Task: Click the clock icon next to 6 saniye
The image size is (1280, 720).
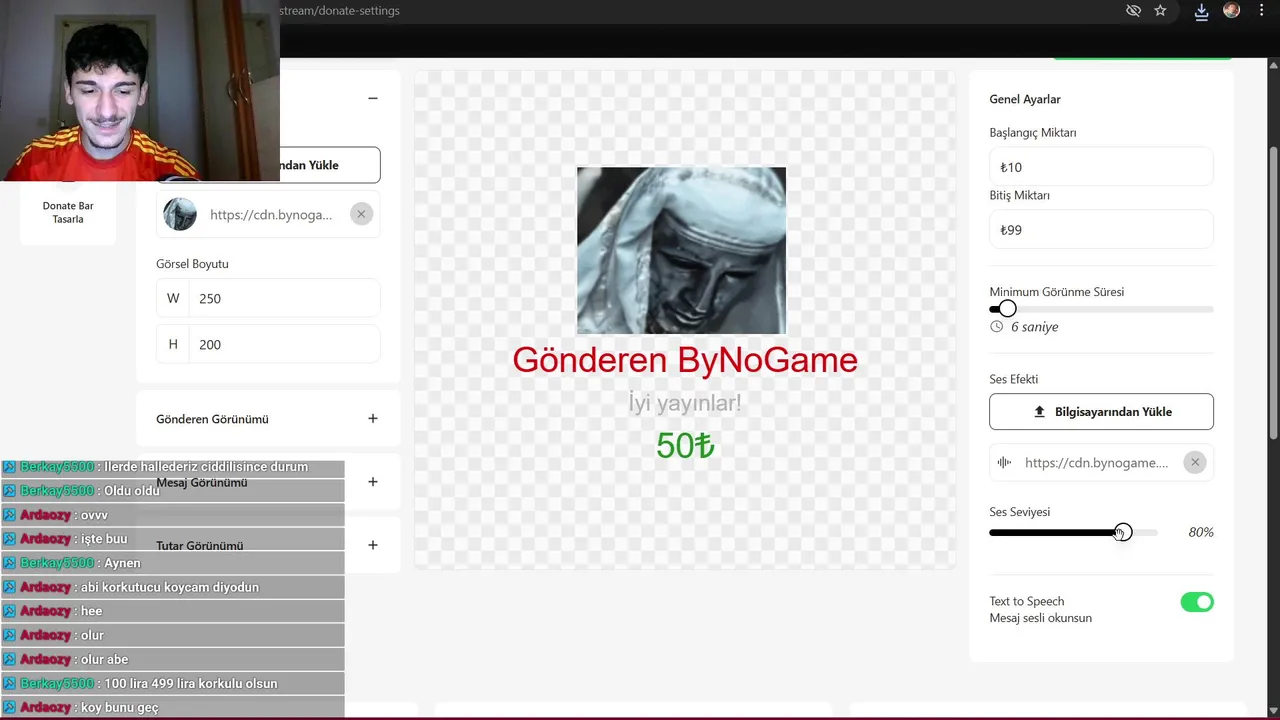Action: (996, 327)
